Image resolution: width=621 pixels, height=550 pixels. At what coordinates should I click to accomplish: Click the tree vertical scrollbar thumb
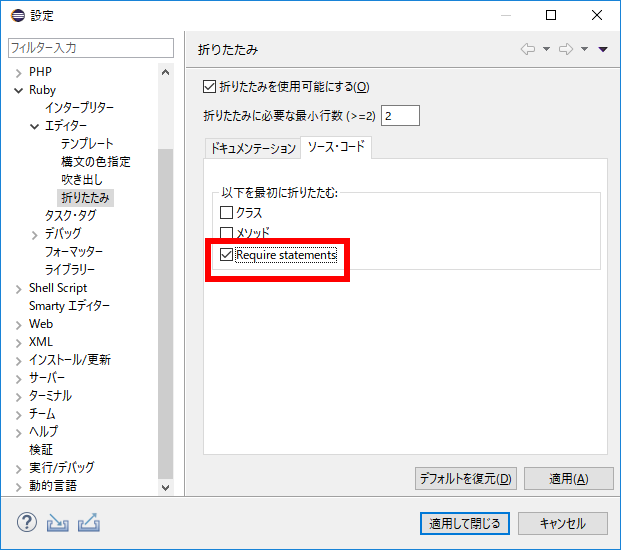point(166,314)
